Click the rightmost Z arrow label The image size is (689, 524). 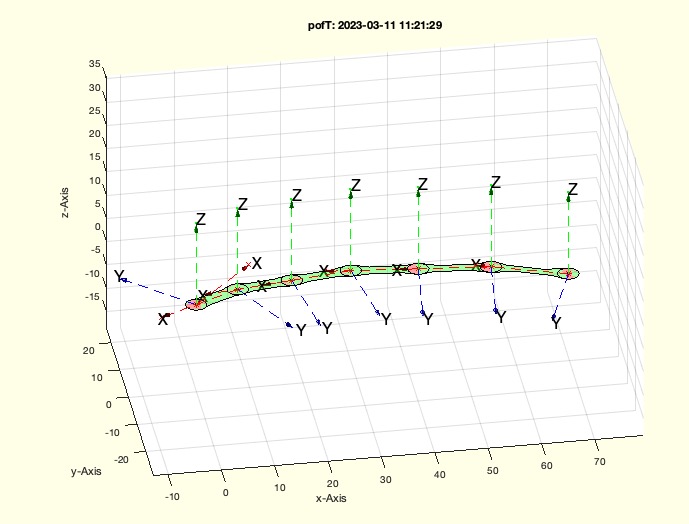[x=573, y=189]
